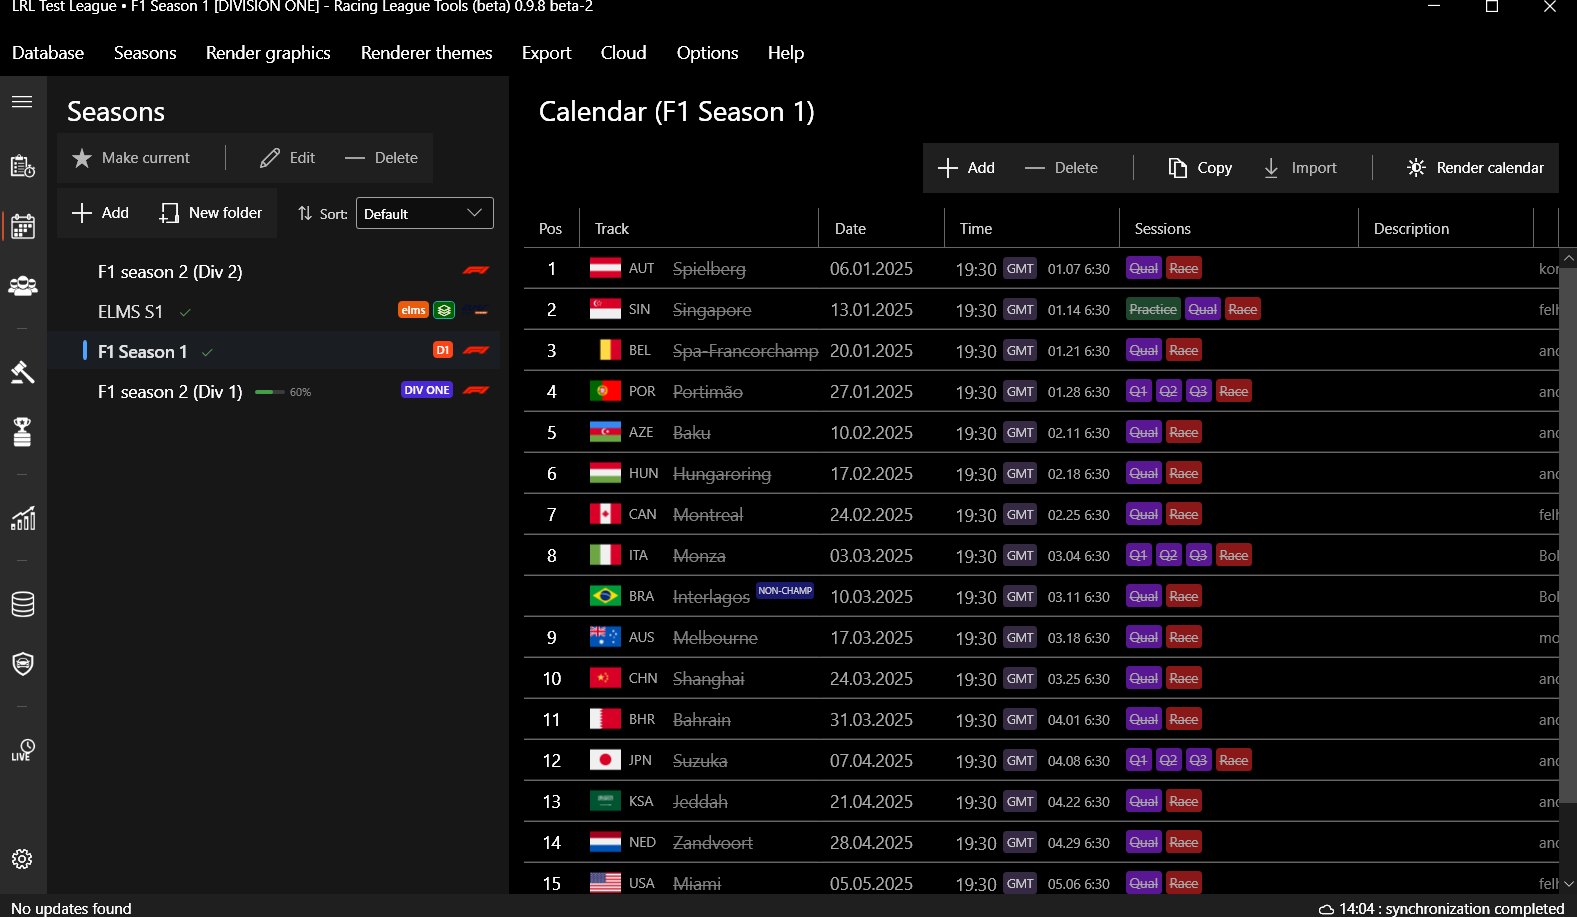Open the LIVE timing sidebar icon
Screen dimensions: 1577x917
[x=22, y=750]
